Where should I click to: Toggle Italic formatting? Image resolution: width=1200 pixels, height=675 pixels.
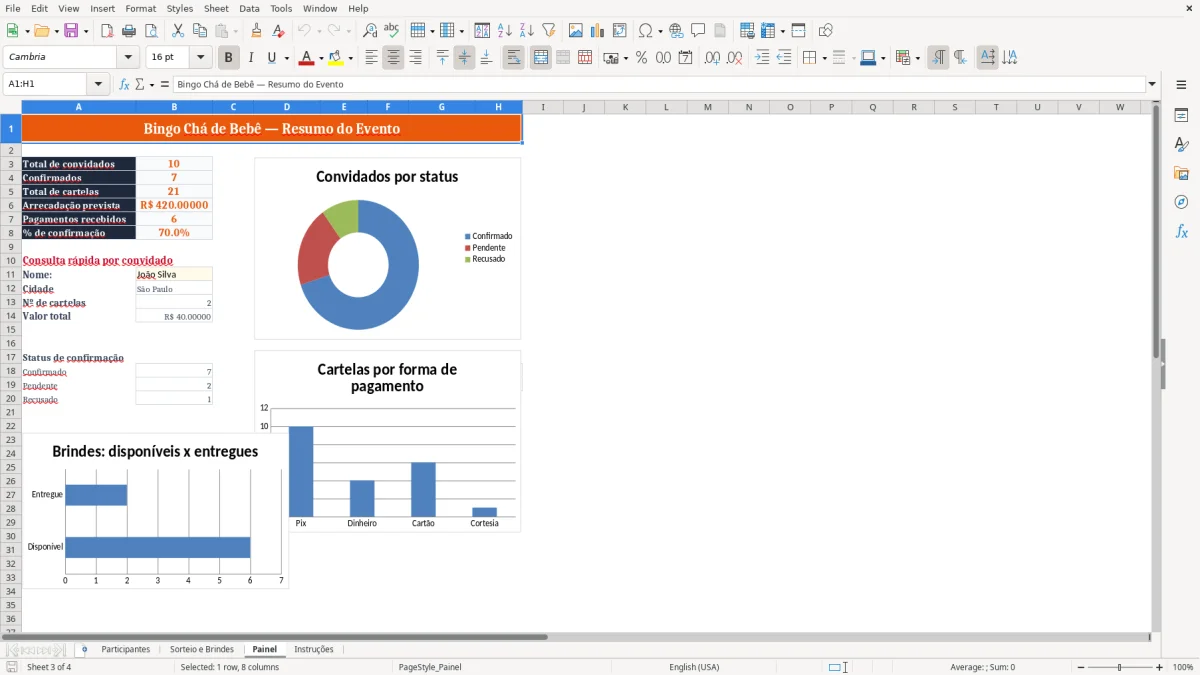pos(251,58)
